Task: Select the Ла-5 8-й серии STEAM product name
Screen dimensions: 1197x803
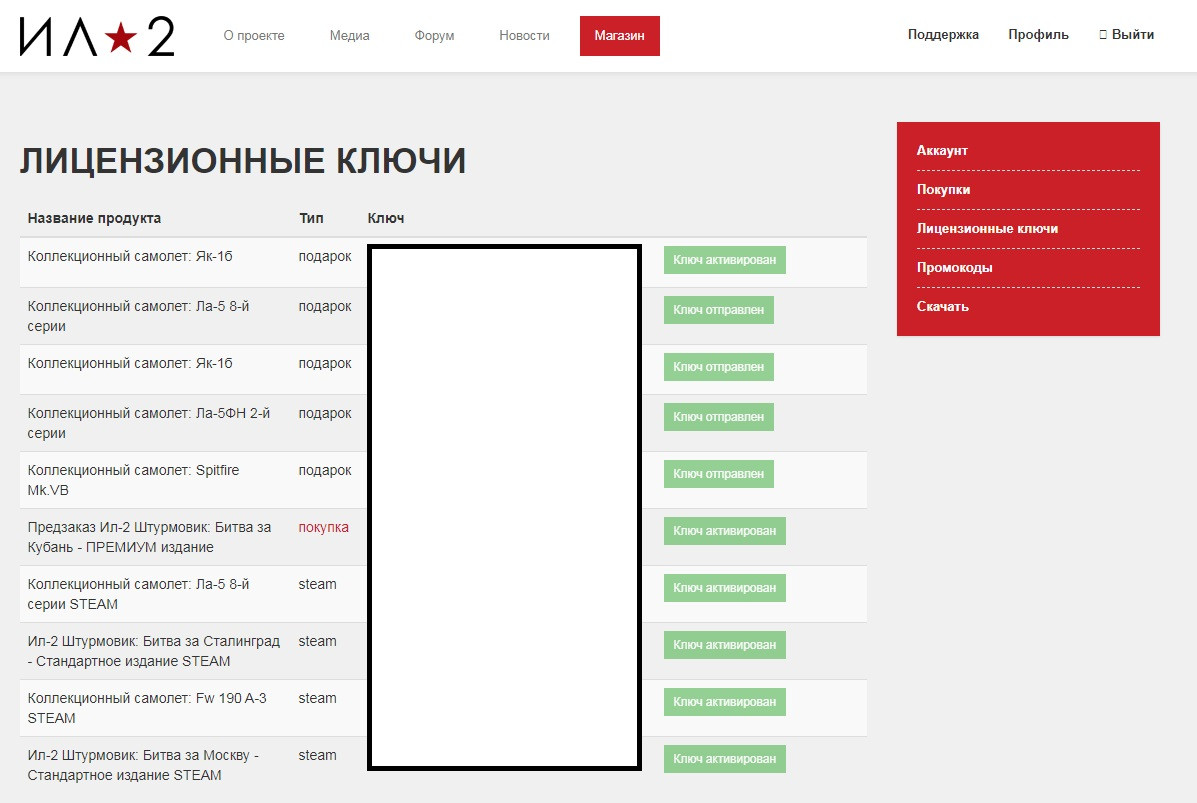Action: point(139,594)
